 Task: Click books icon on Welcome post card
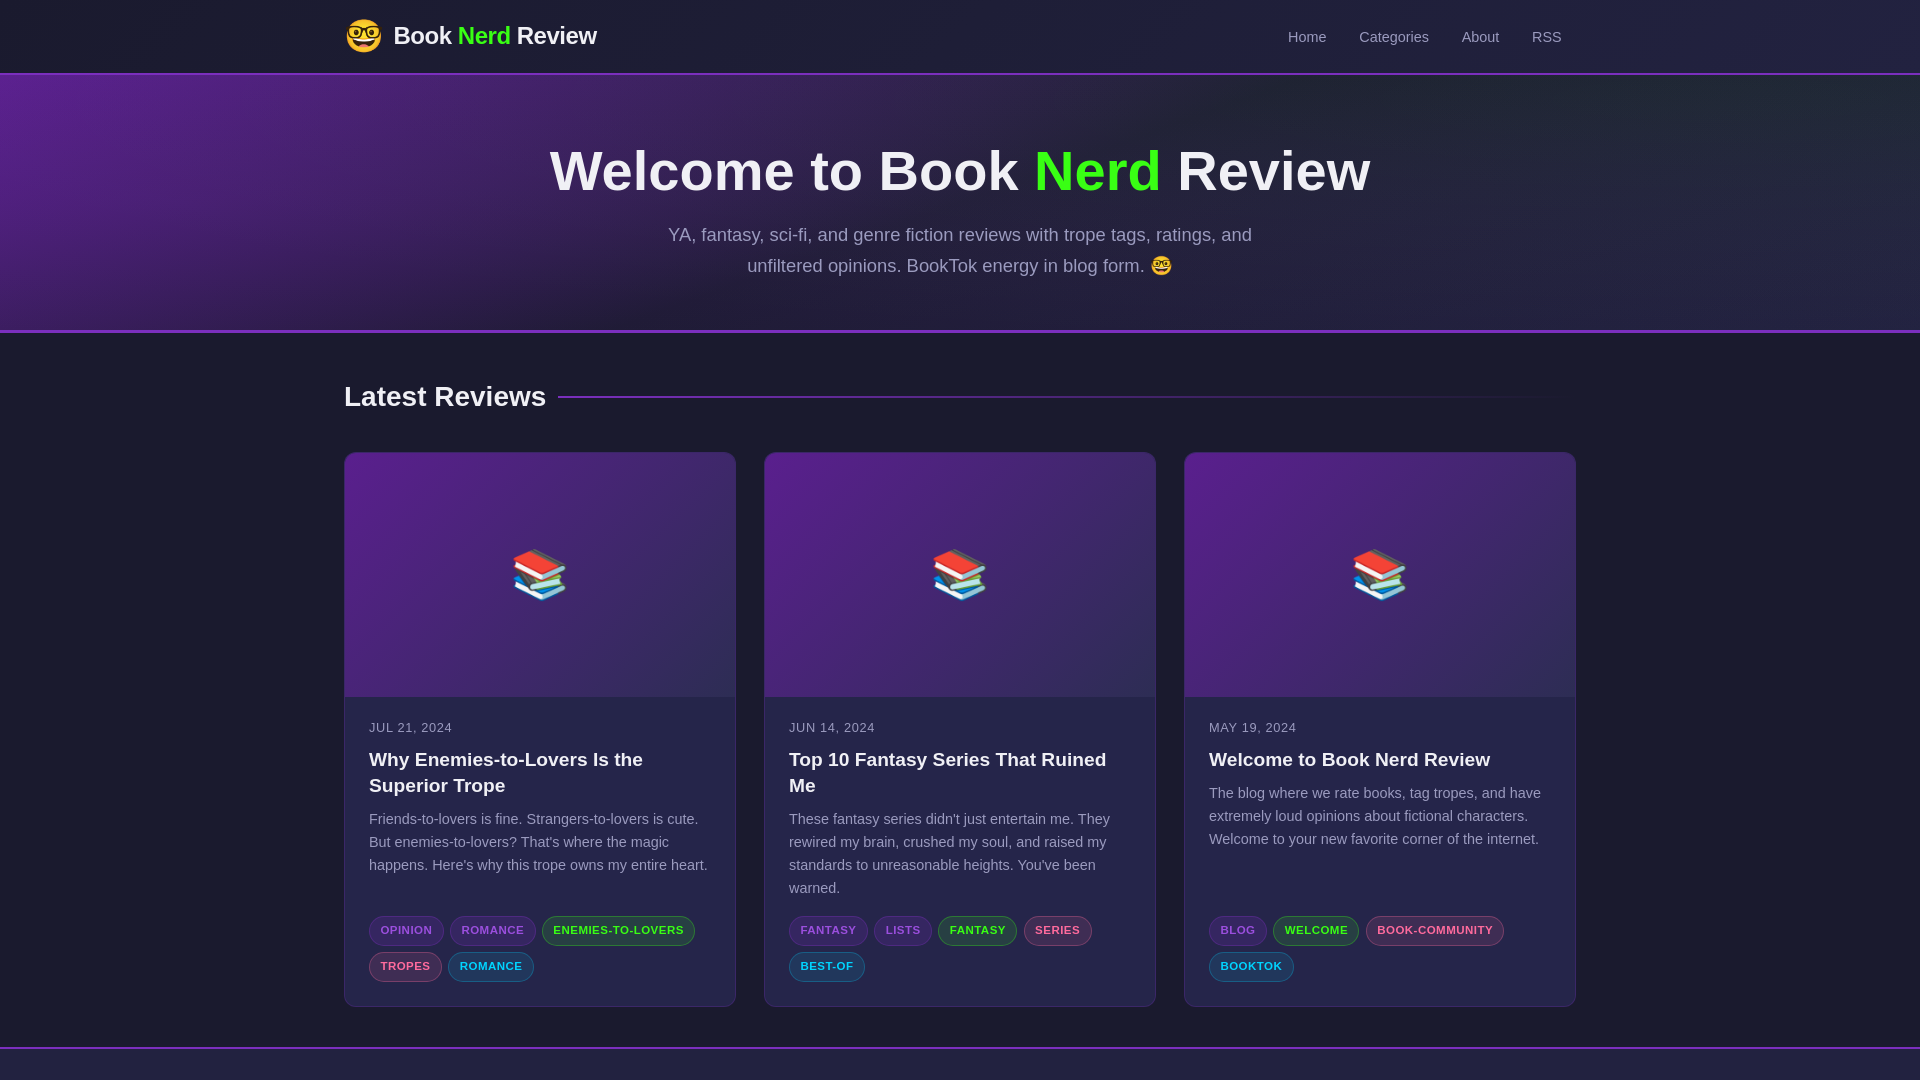coord(1380,575)
